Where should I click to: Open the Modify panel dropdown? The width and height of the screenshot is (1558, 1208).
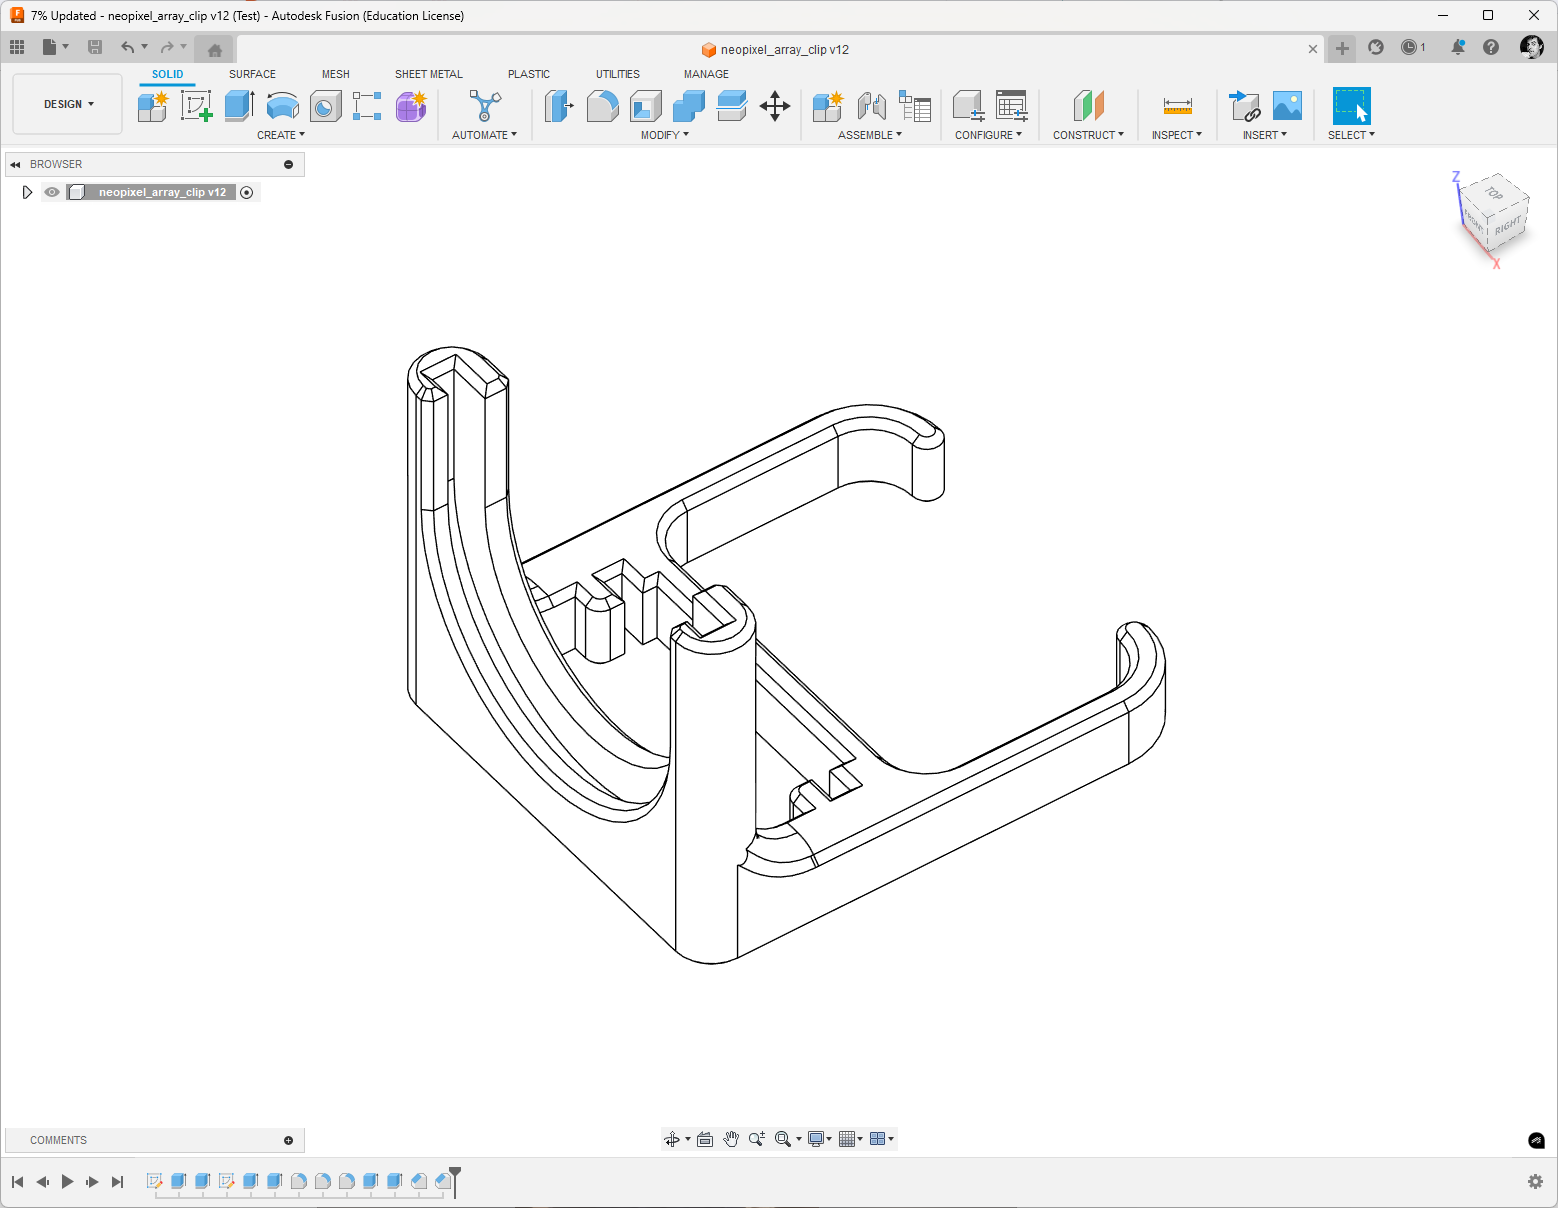point(665,135)
